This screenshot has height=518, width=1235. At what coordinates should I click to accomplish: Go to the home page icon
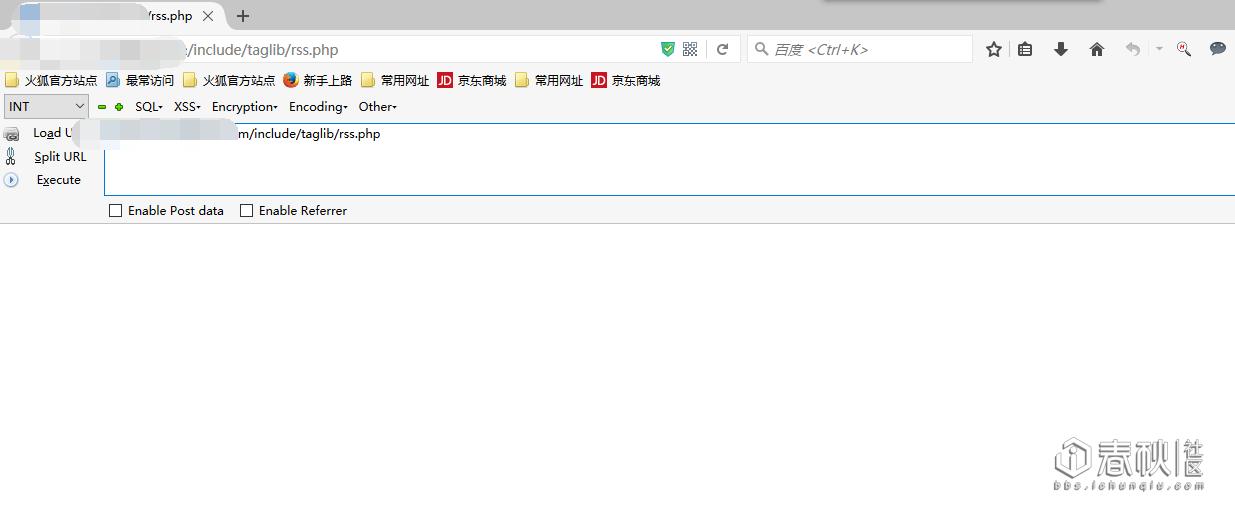tap(1097, 49)
